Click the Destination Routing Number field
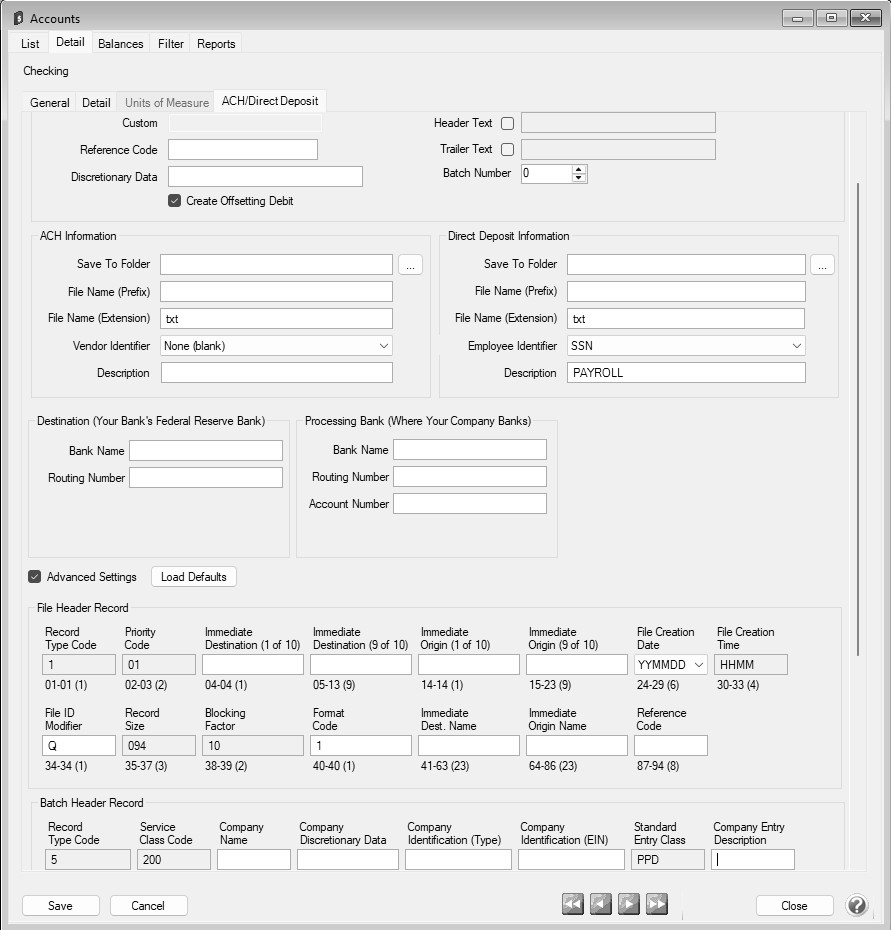Screen dimensions: 891x930 click(206, 477)
